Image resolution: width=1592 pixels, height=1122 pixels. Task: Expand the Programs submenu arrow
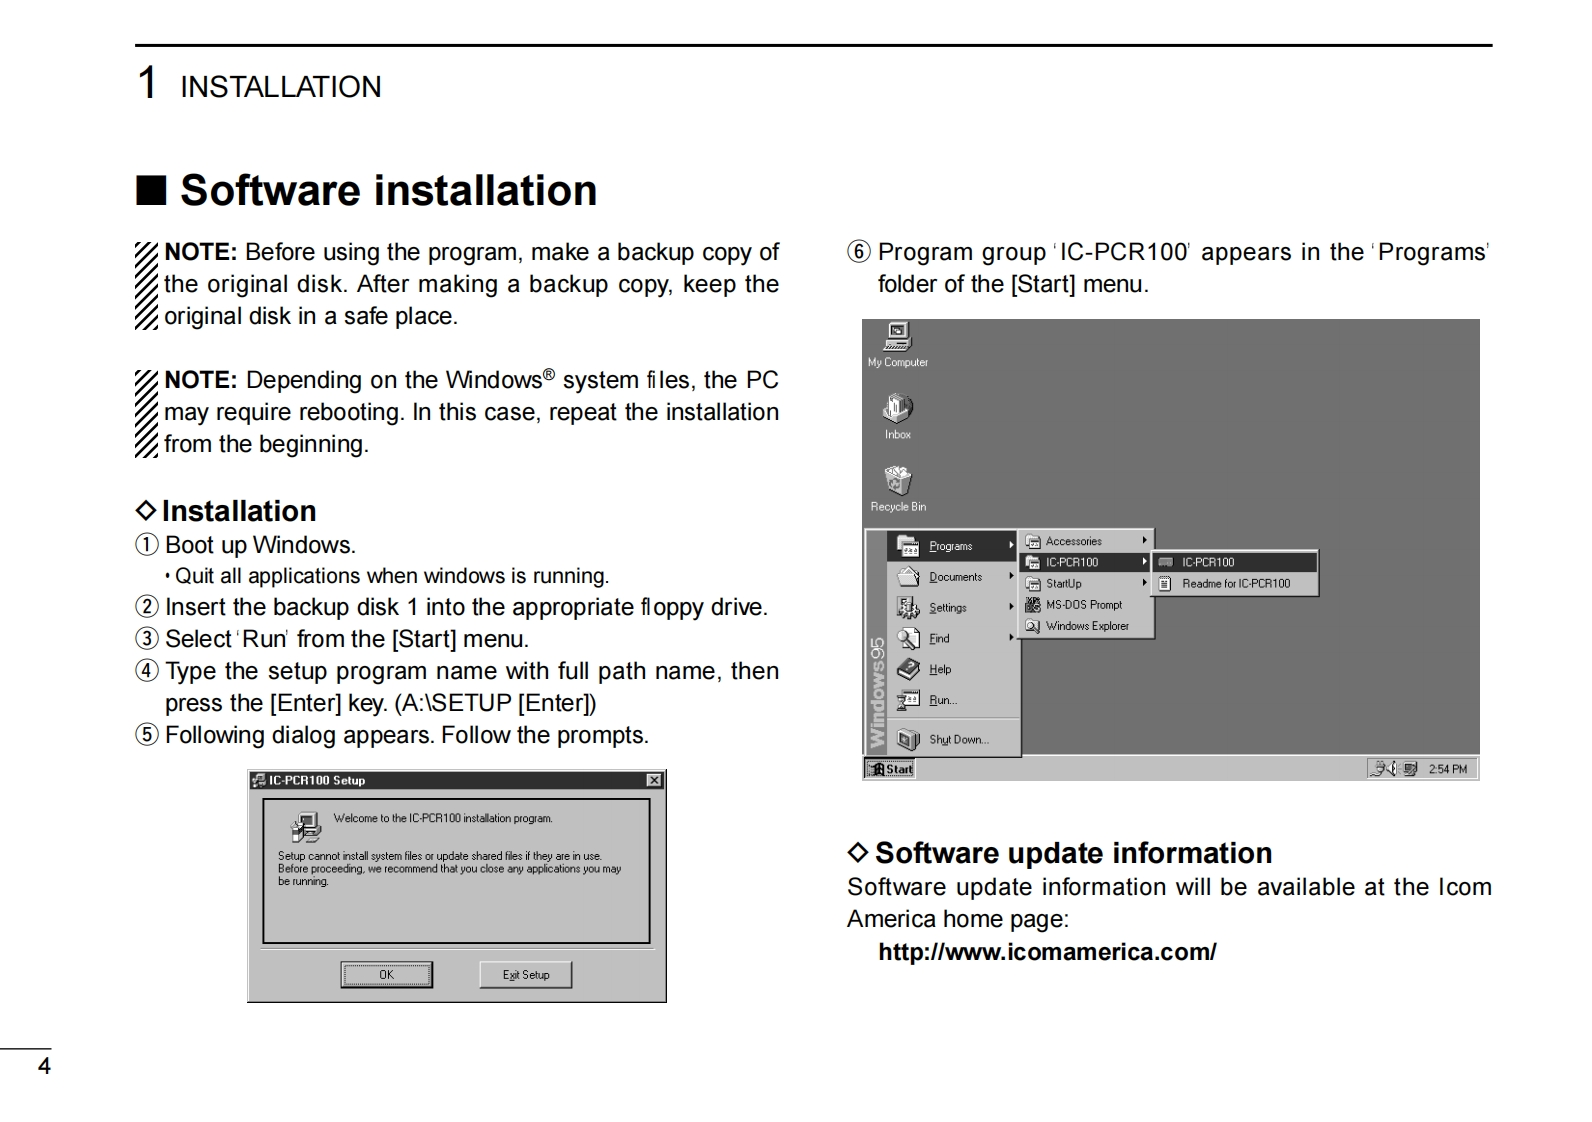[x=1011, y=546]
